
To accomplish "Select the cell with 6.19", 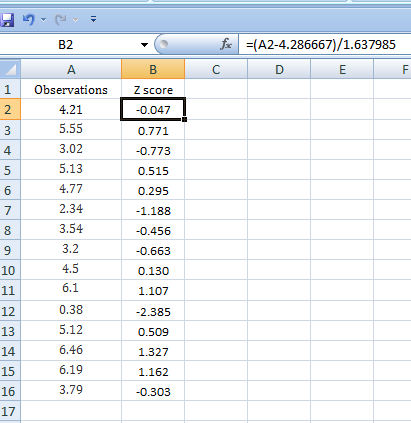I will [x=71, y=370].
